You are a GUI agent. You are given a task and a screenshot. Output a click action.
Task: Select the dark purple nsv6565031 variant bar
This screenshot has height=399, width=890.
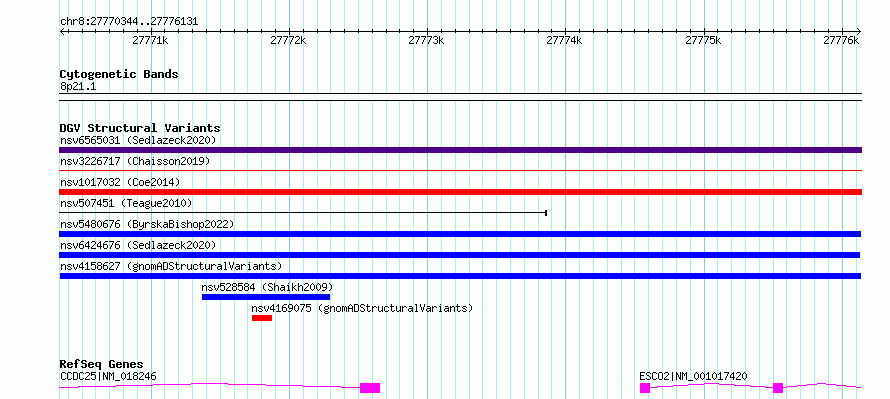point(460,150)
